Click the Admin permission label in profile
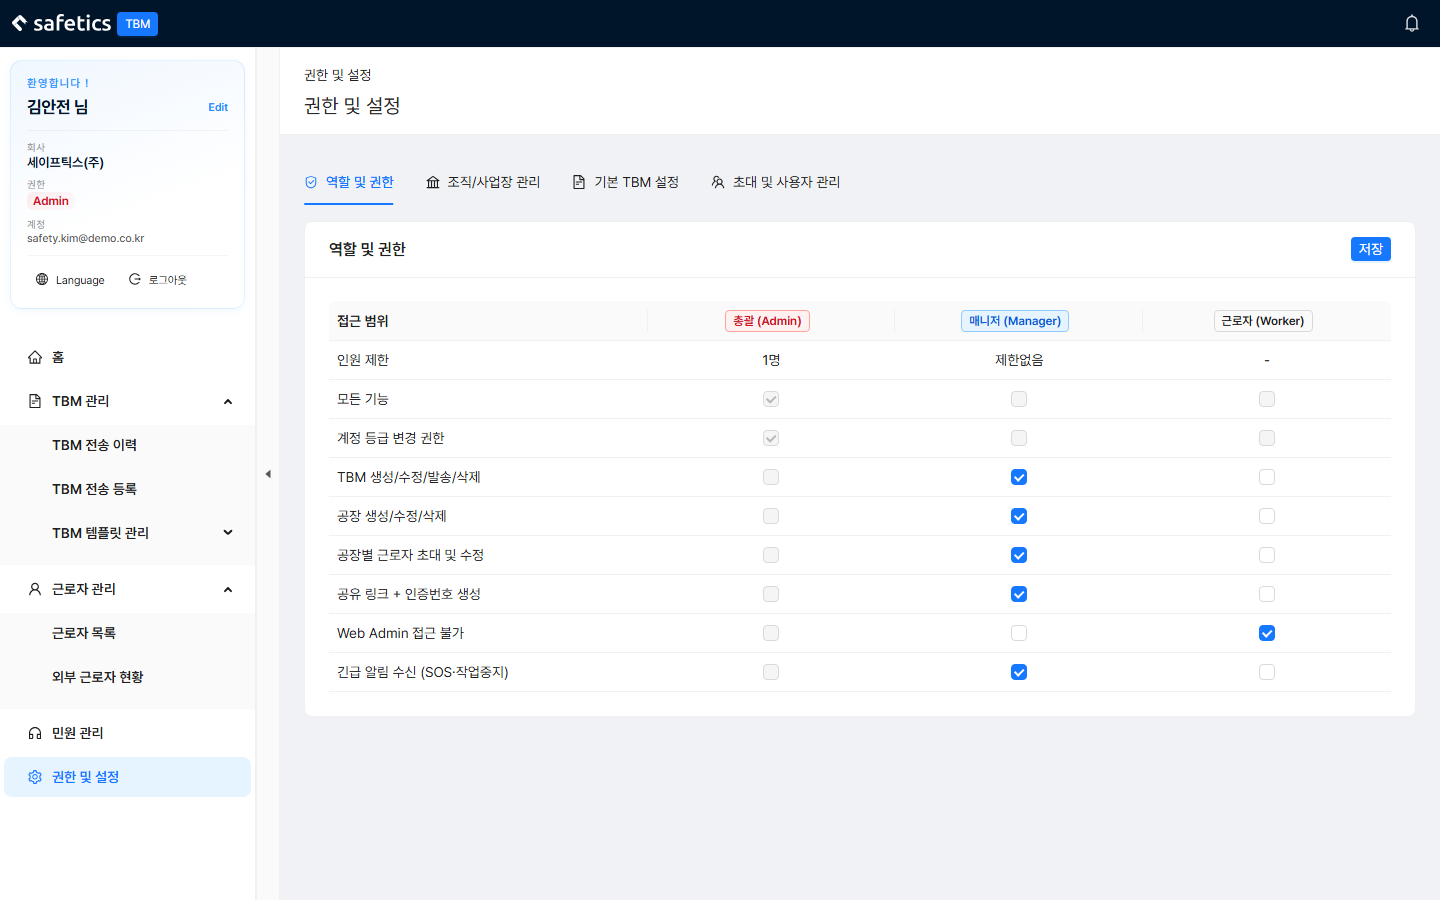 coord(51,201)
